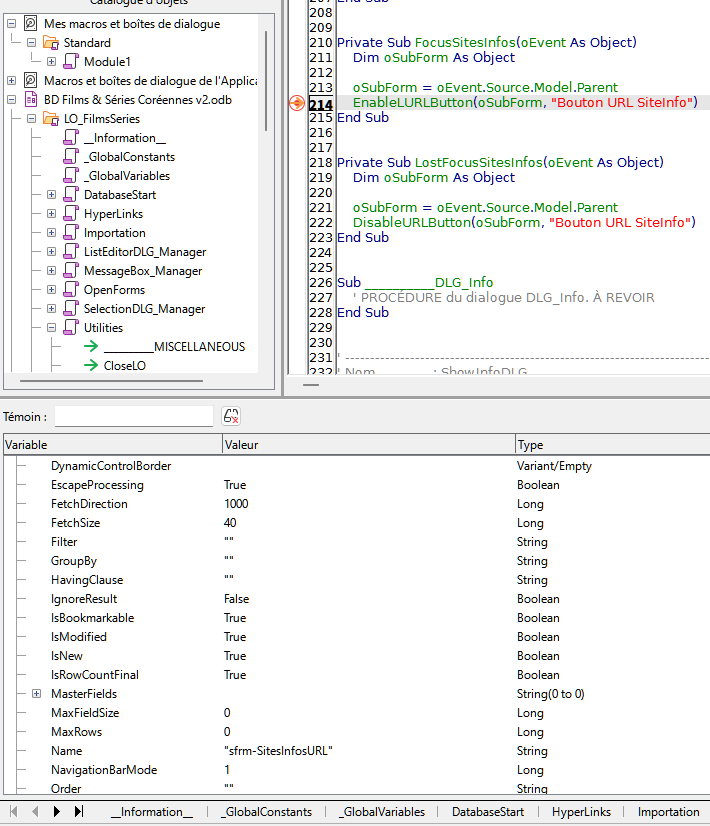Click the Standard library folder icon
710x826 pixels.
coord(51,43)
